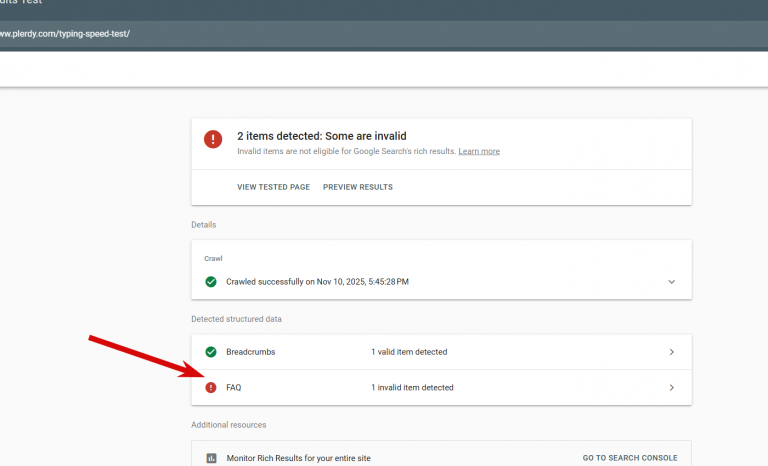768x466 pixels.
Task: Open the Learn more link
Action: [x=479, y=151]
